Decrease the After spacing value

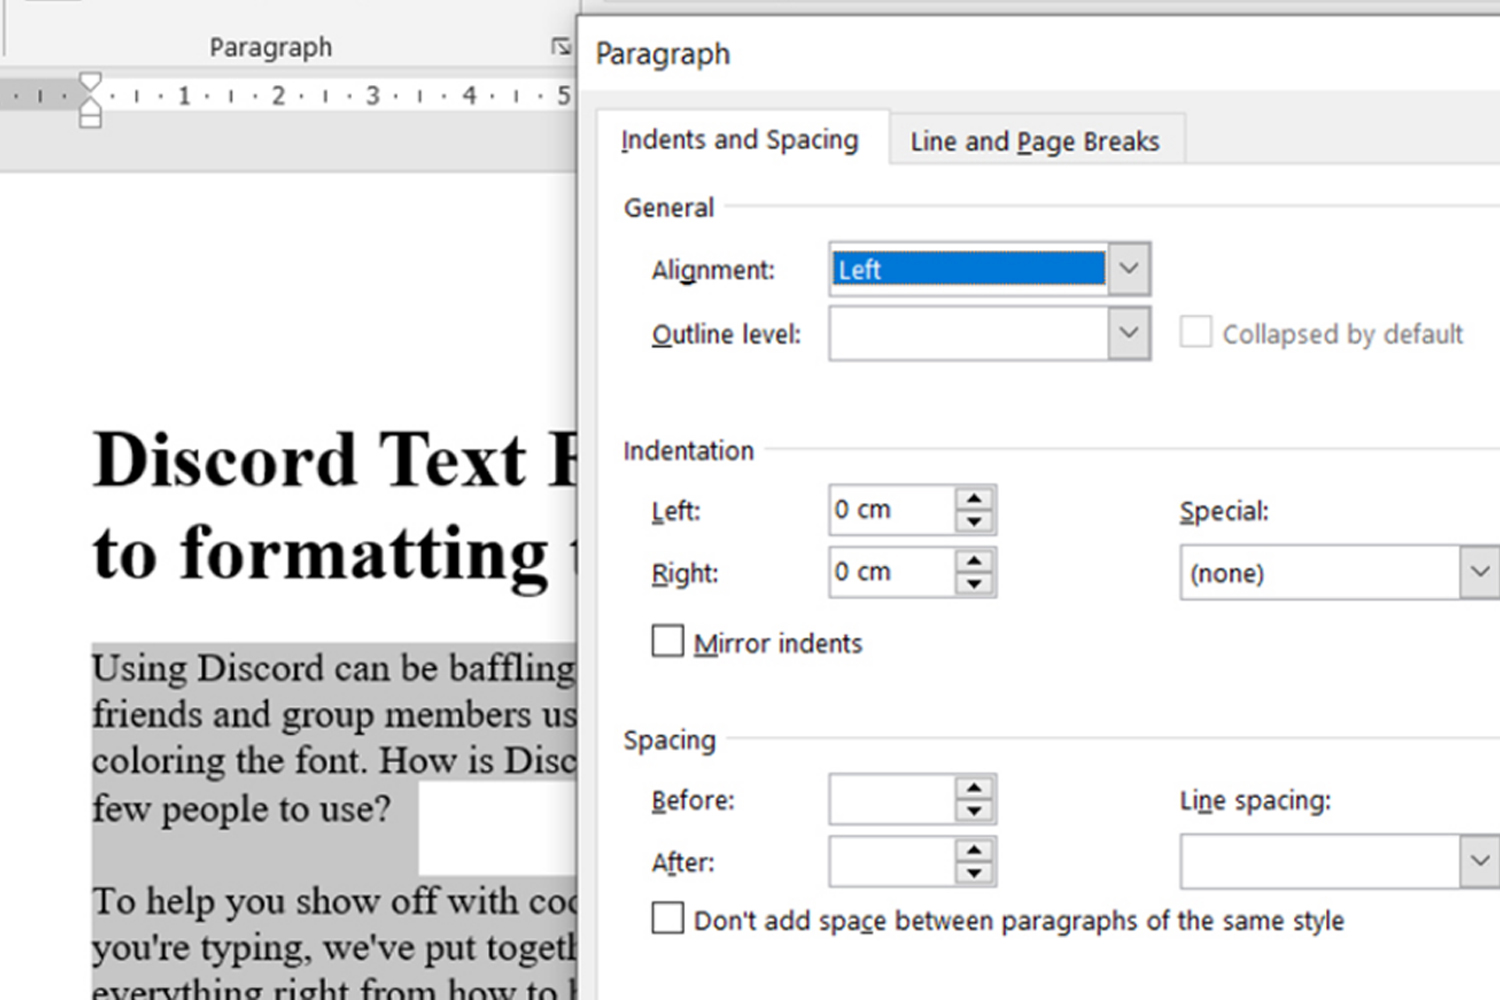click(x=973, y=872)
